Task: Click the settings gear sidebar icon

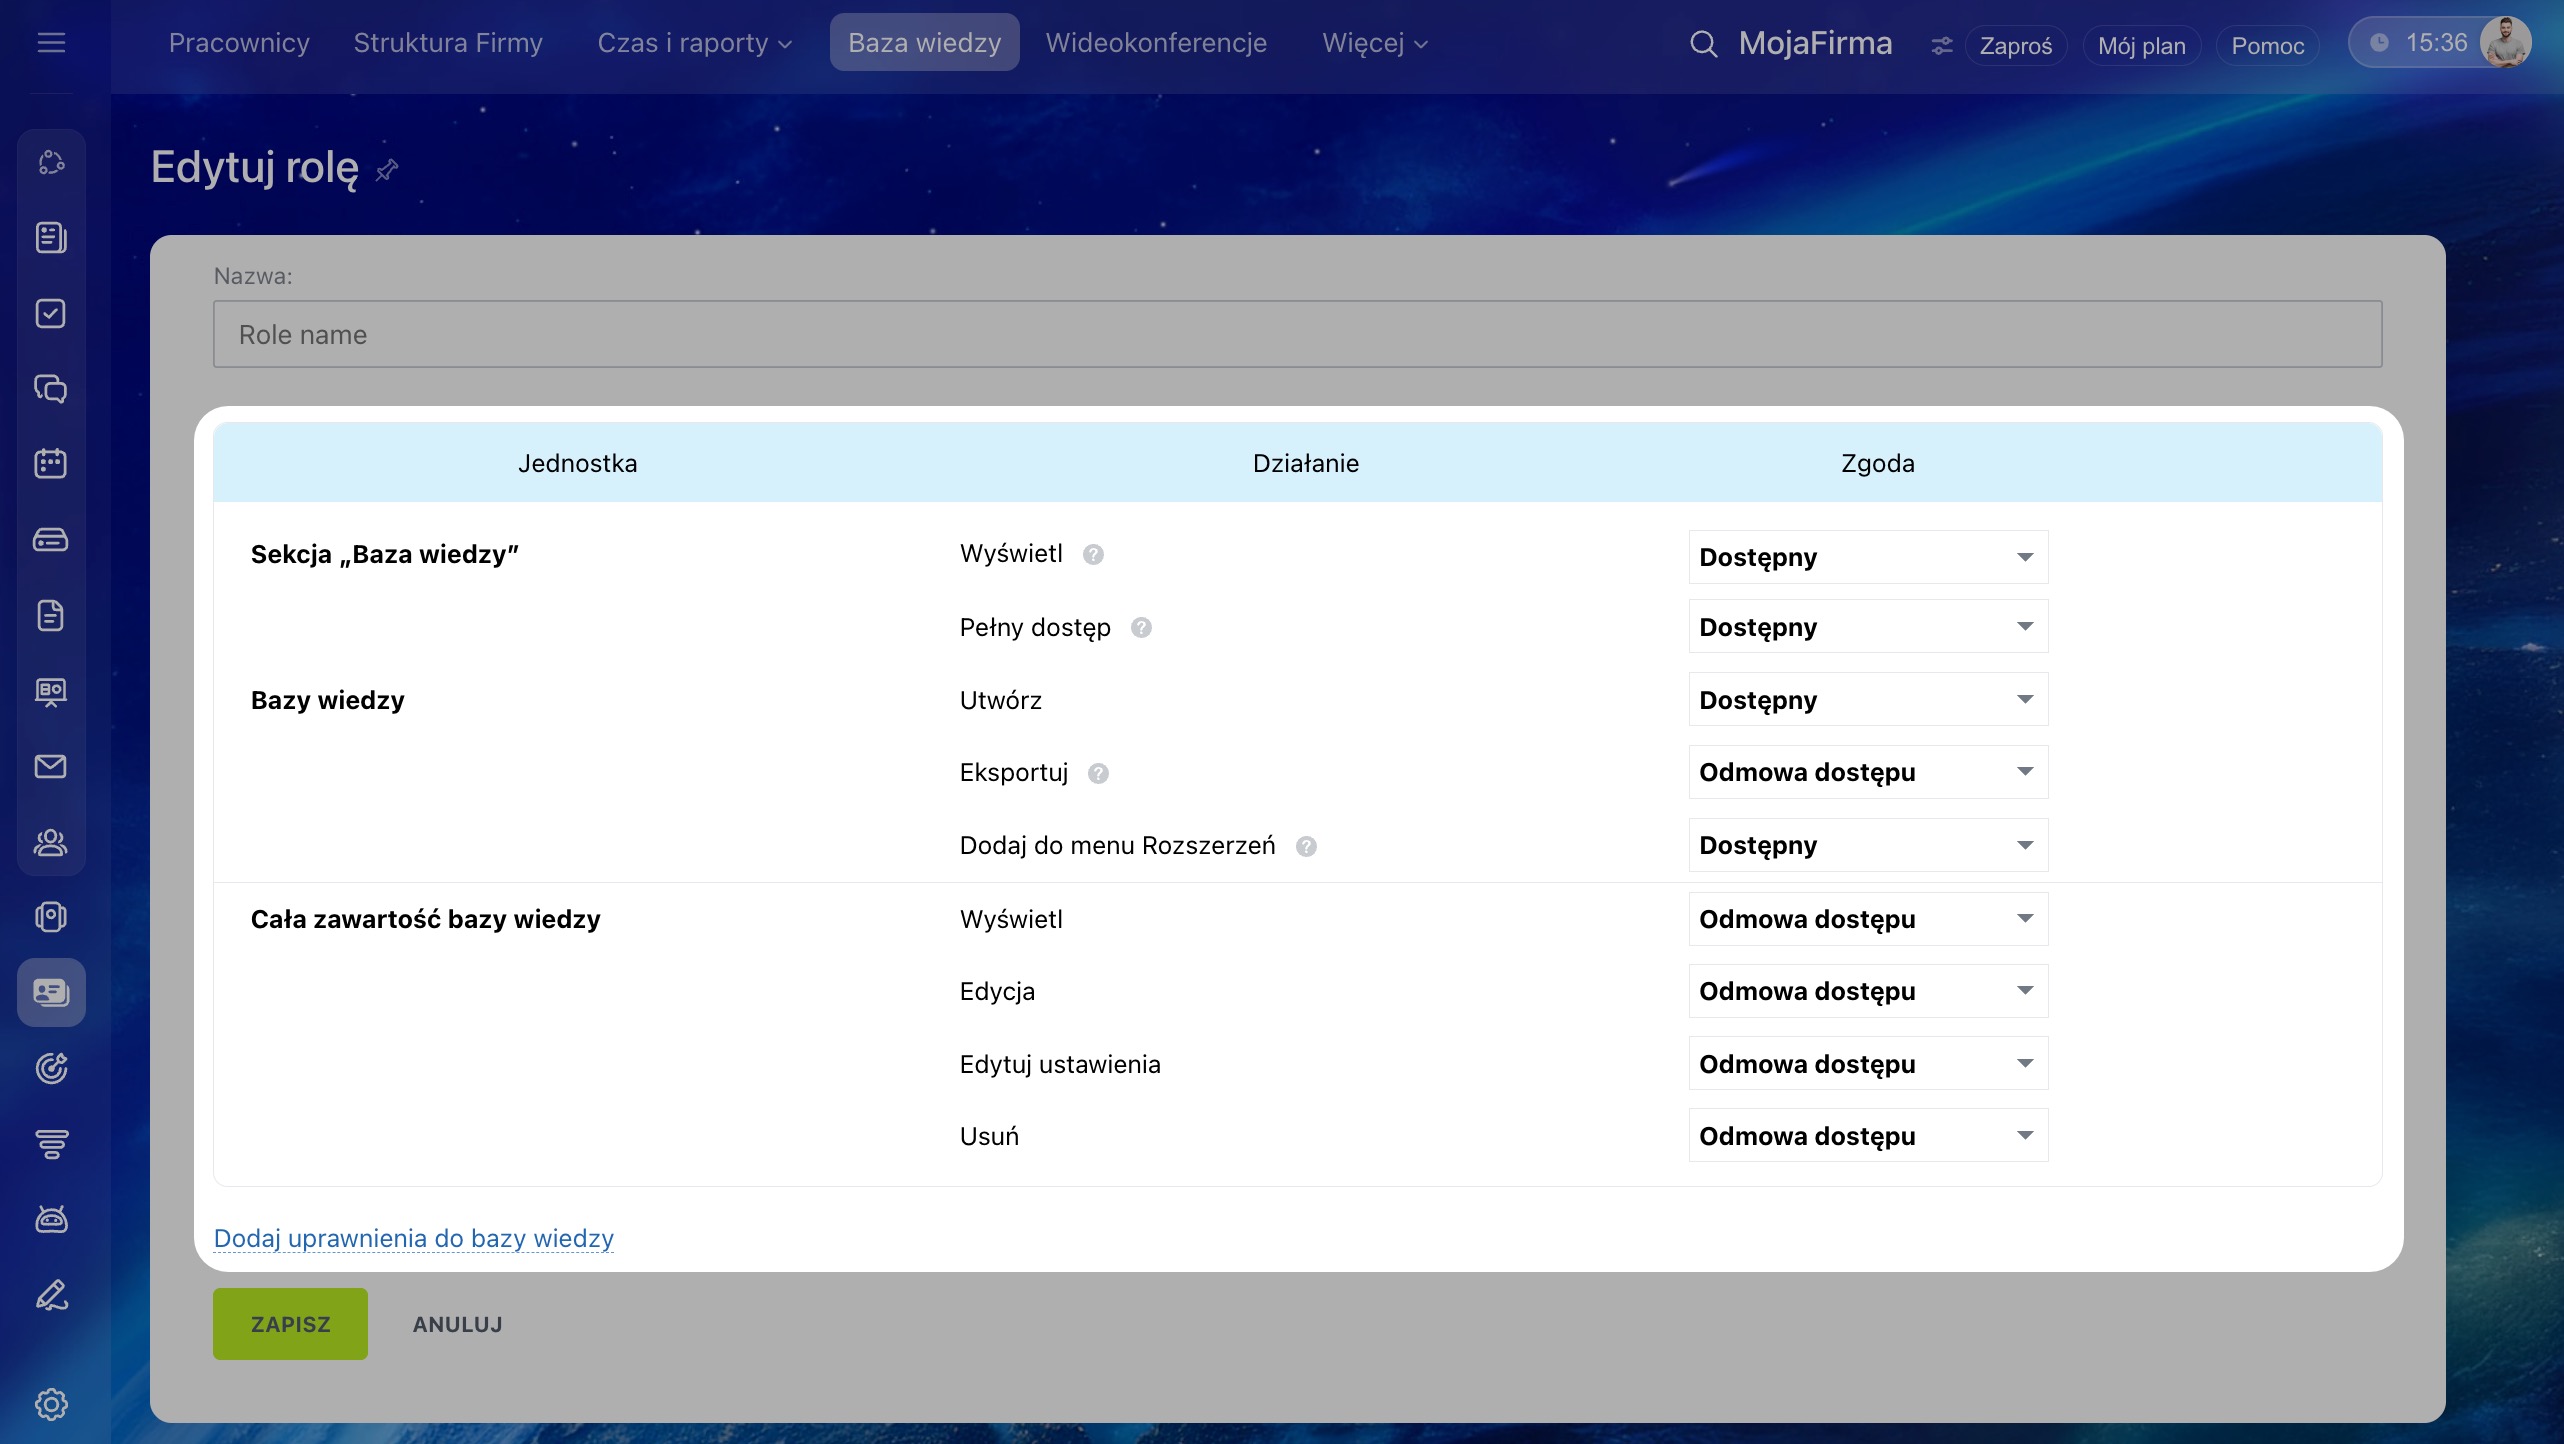Action: point(51,1404)
